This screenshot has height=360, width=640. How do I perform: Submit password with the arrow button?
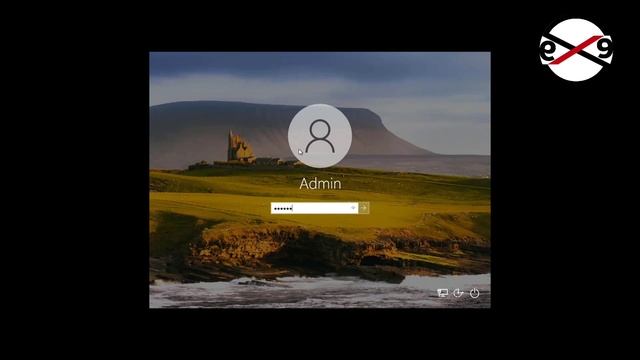[x=364, y=208]
